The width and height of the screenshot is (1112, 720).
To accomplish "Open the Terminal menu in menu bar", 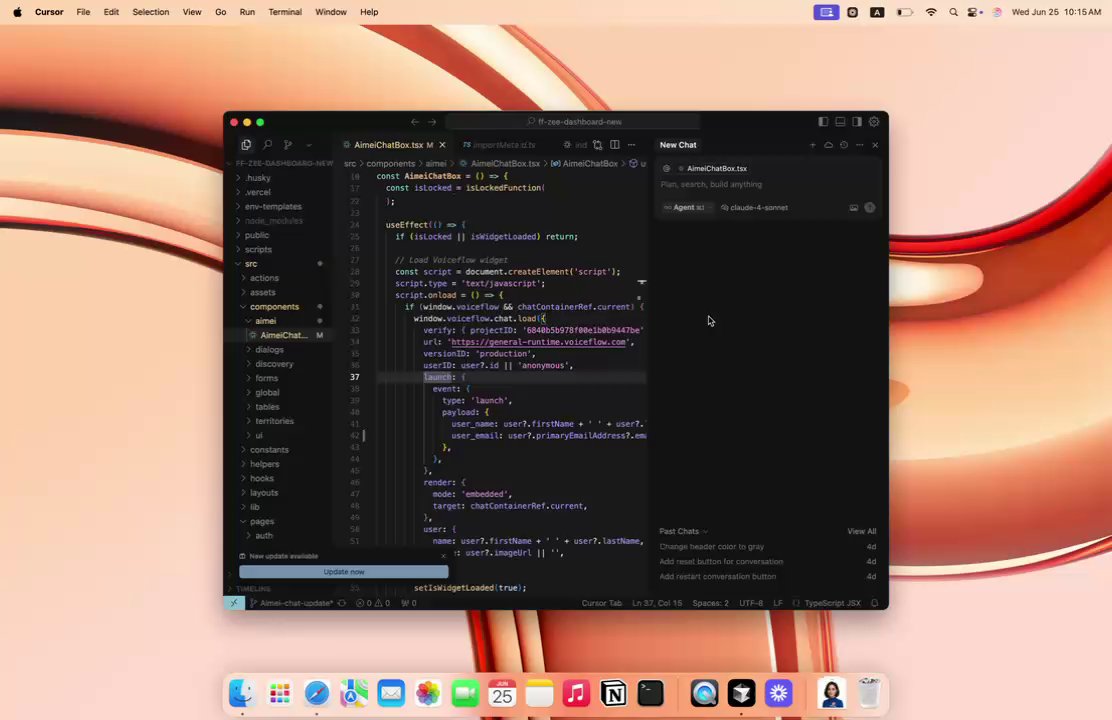I will click(x=285, y=12).
